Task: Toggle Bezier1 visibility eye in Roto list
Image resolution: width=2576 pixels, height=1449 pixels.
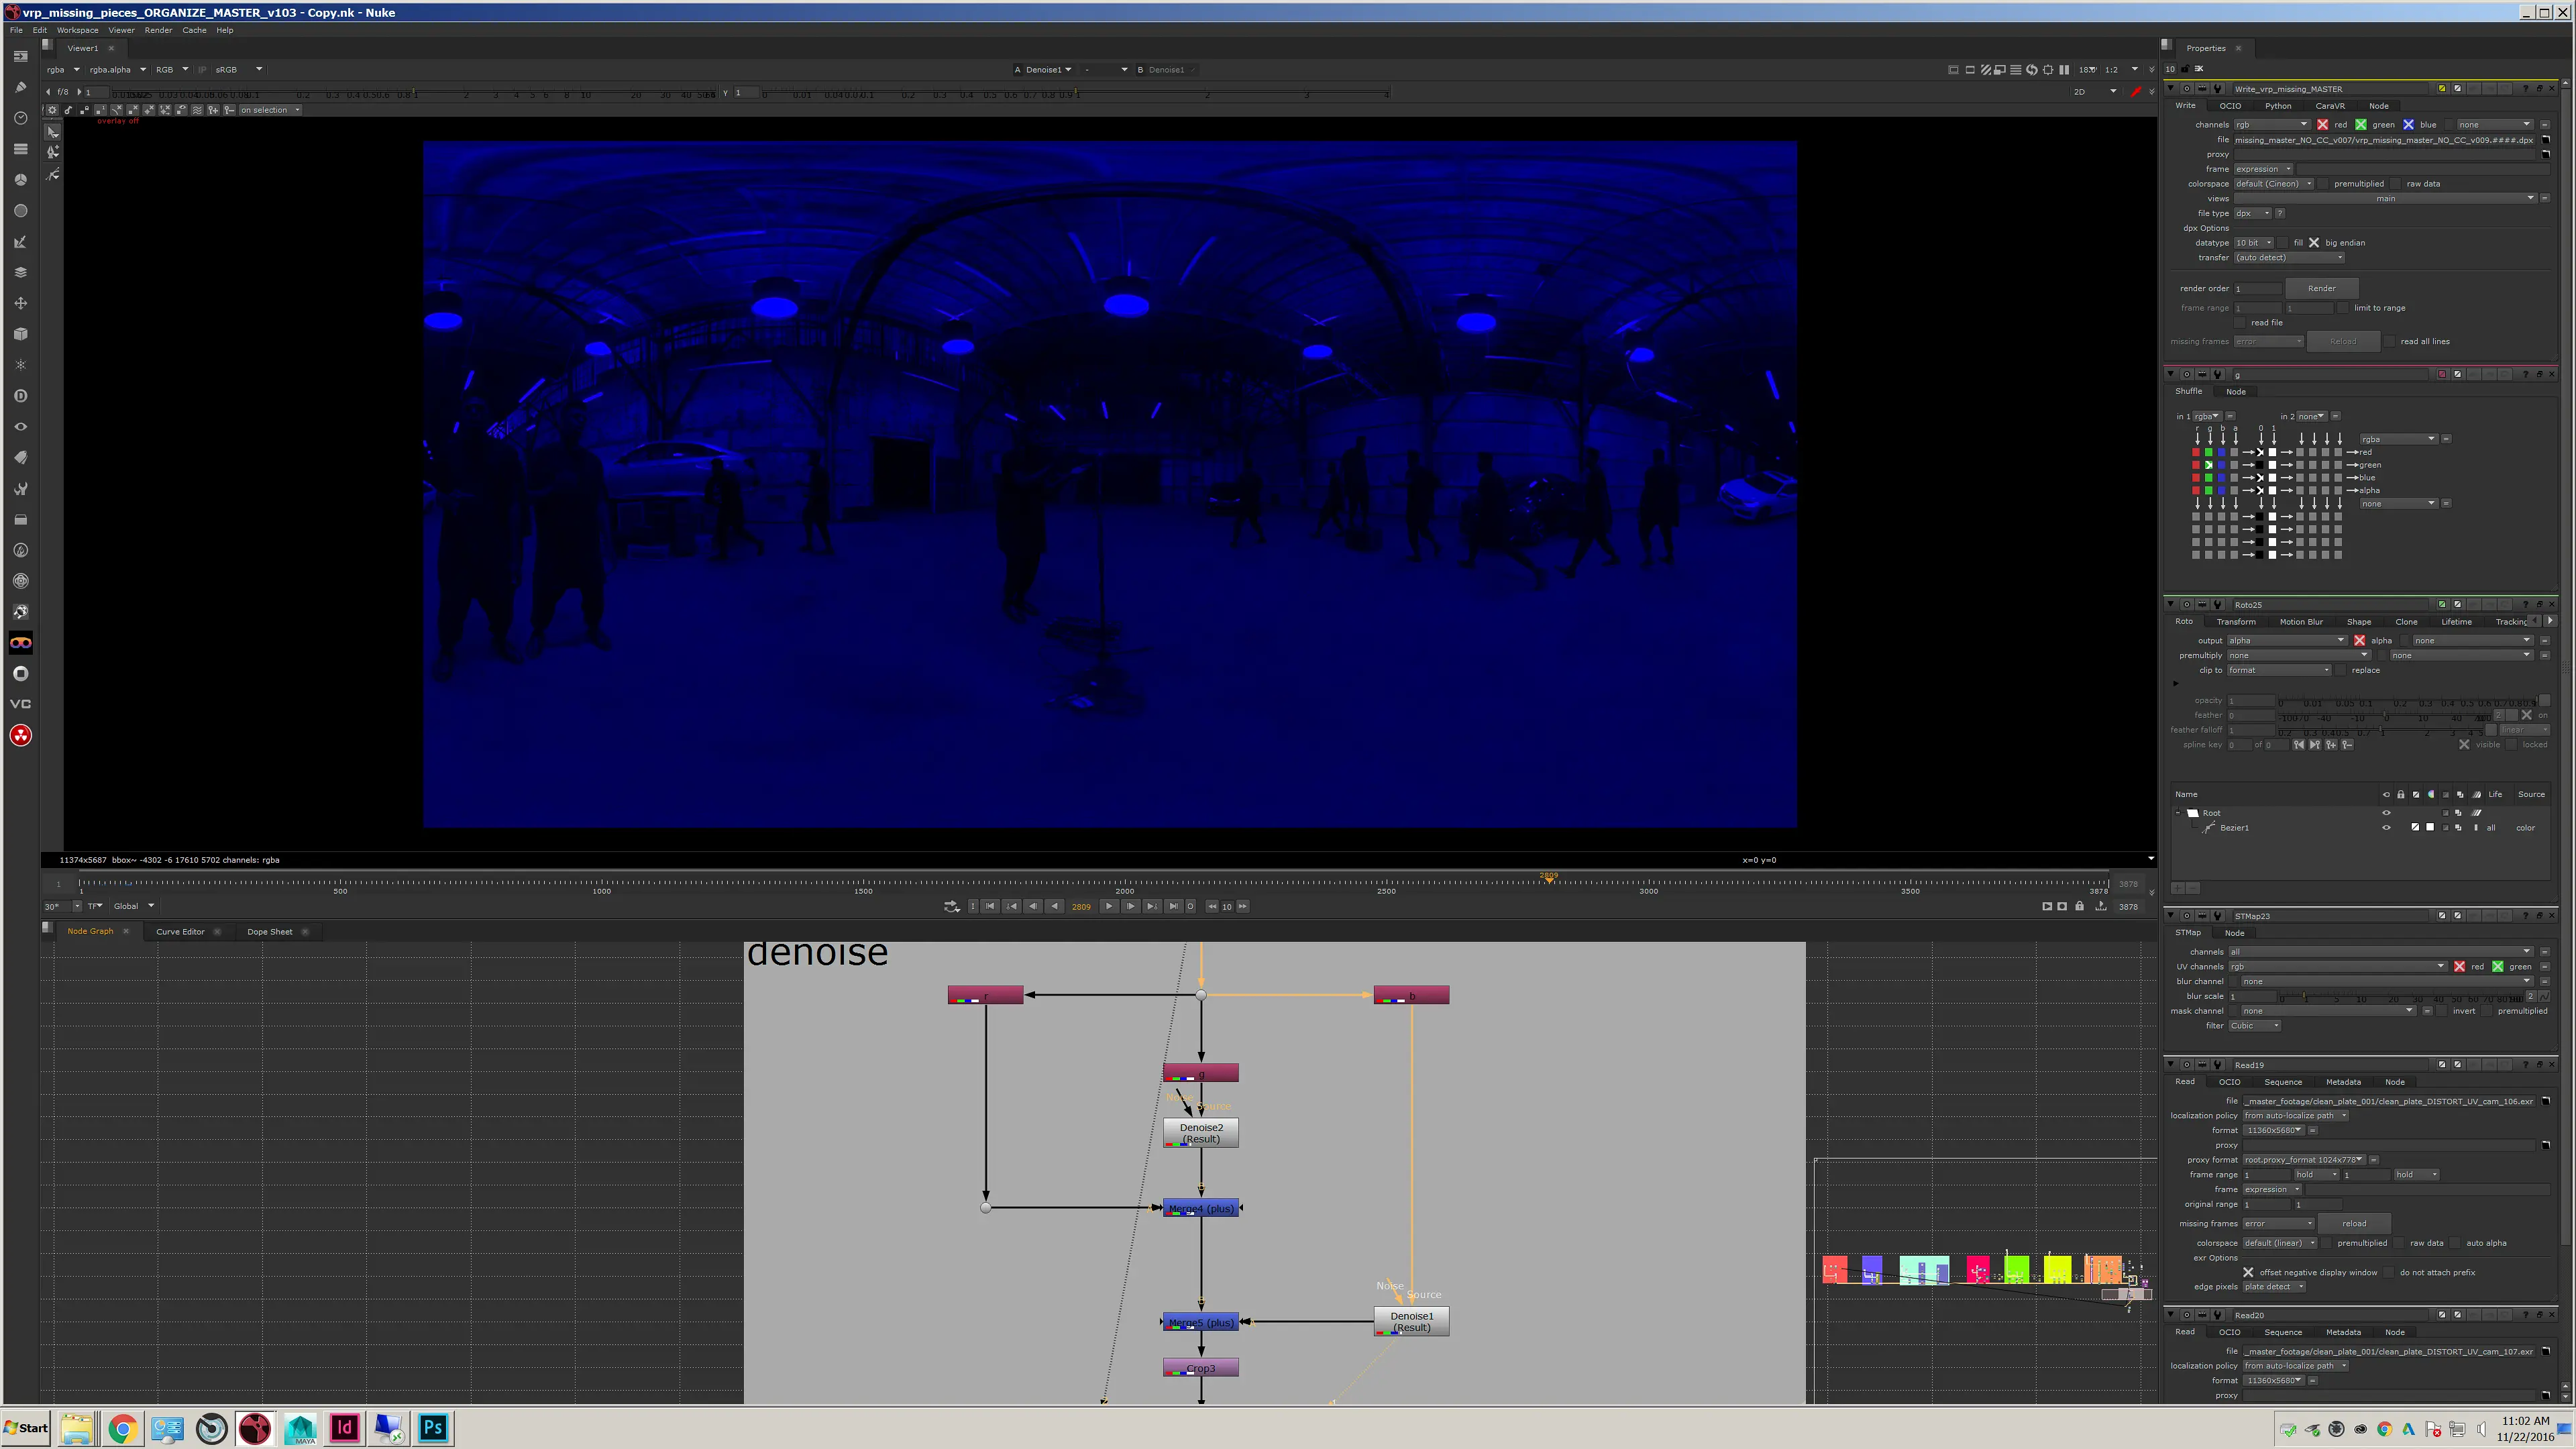Action: click(x=2386, y=828)
